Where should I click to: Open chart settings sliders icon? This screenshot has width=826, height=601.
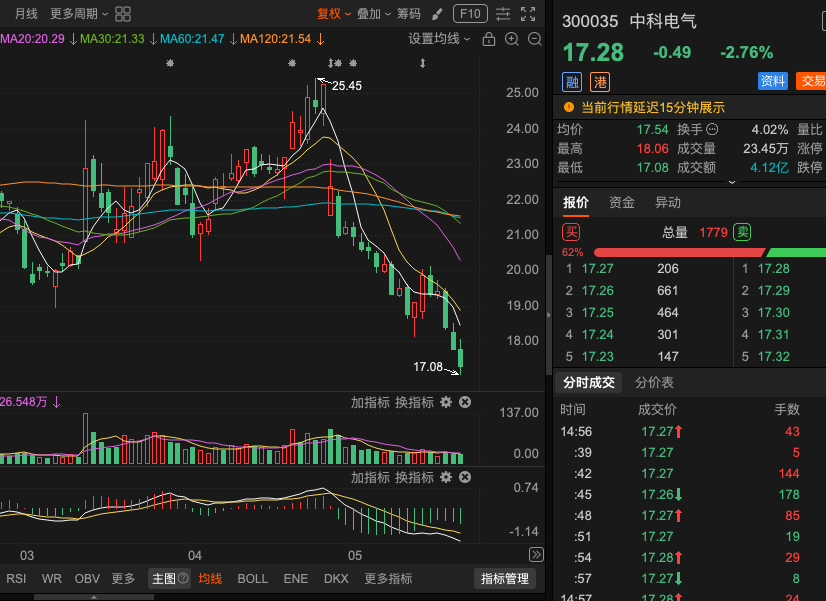(x=503, y=14)
